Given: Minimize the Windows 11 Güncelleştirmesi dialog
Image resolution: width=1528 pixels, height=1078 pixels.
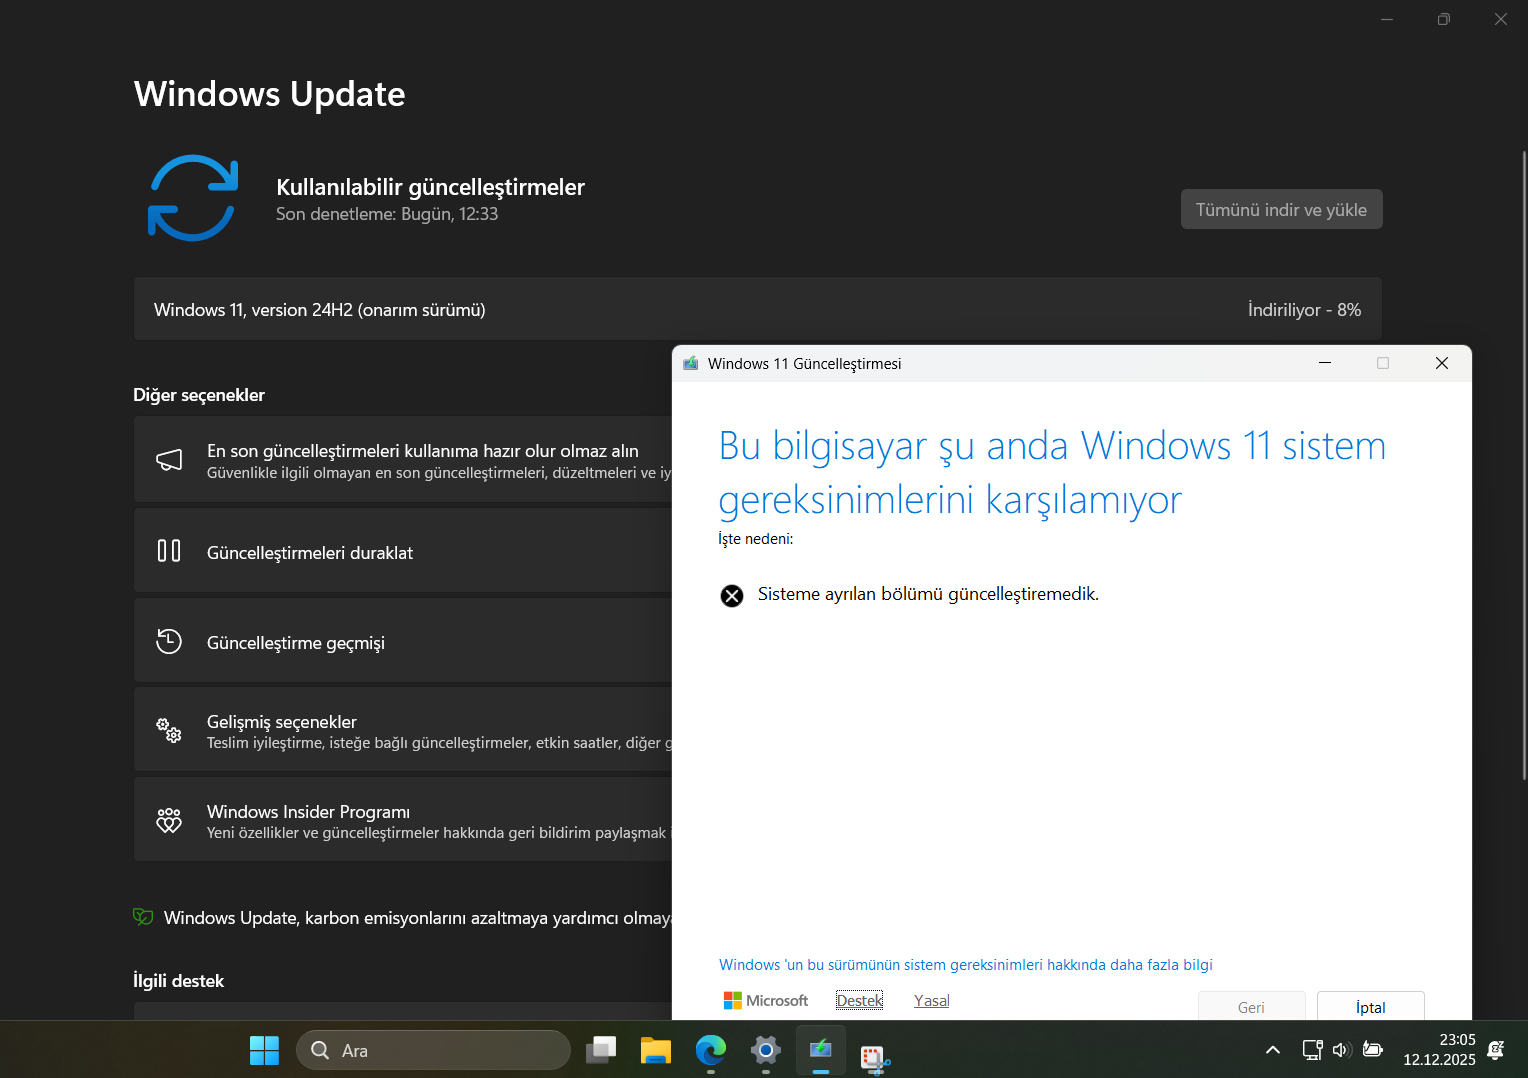Looking at the screenshot, I should point(1325,363).
